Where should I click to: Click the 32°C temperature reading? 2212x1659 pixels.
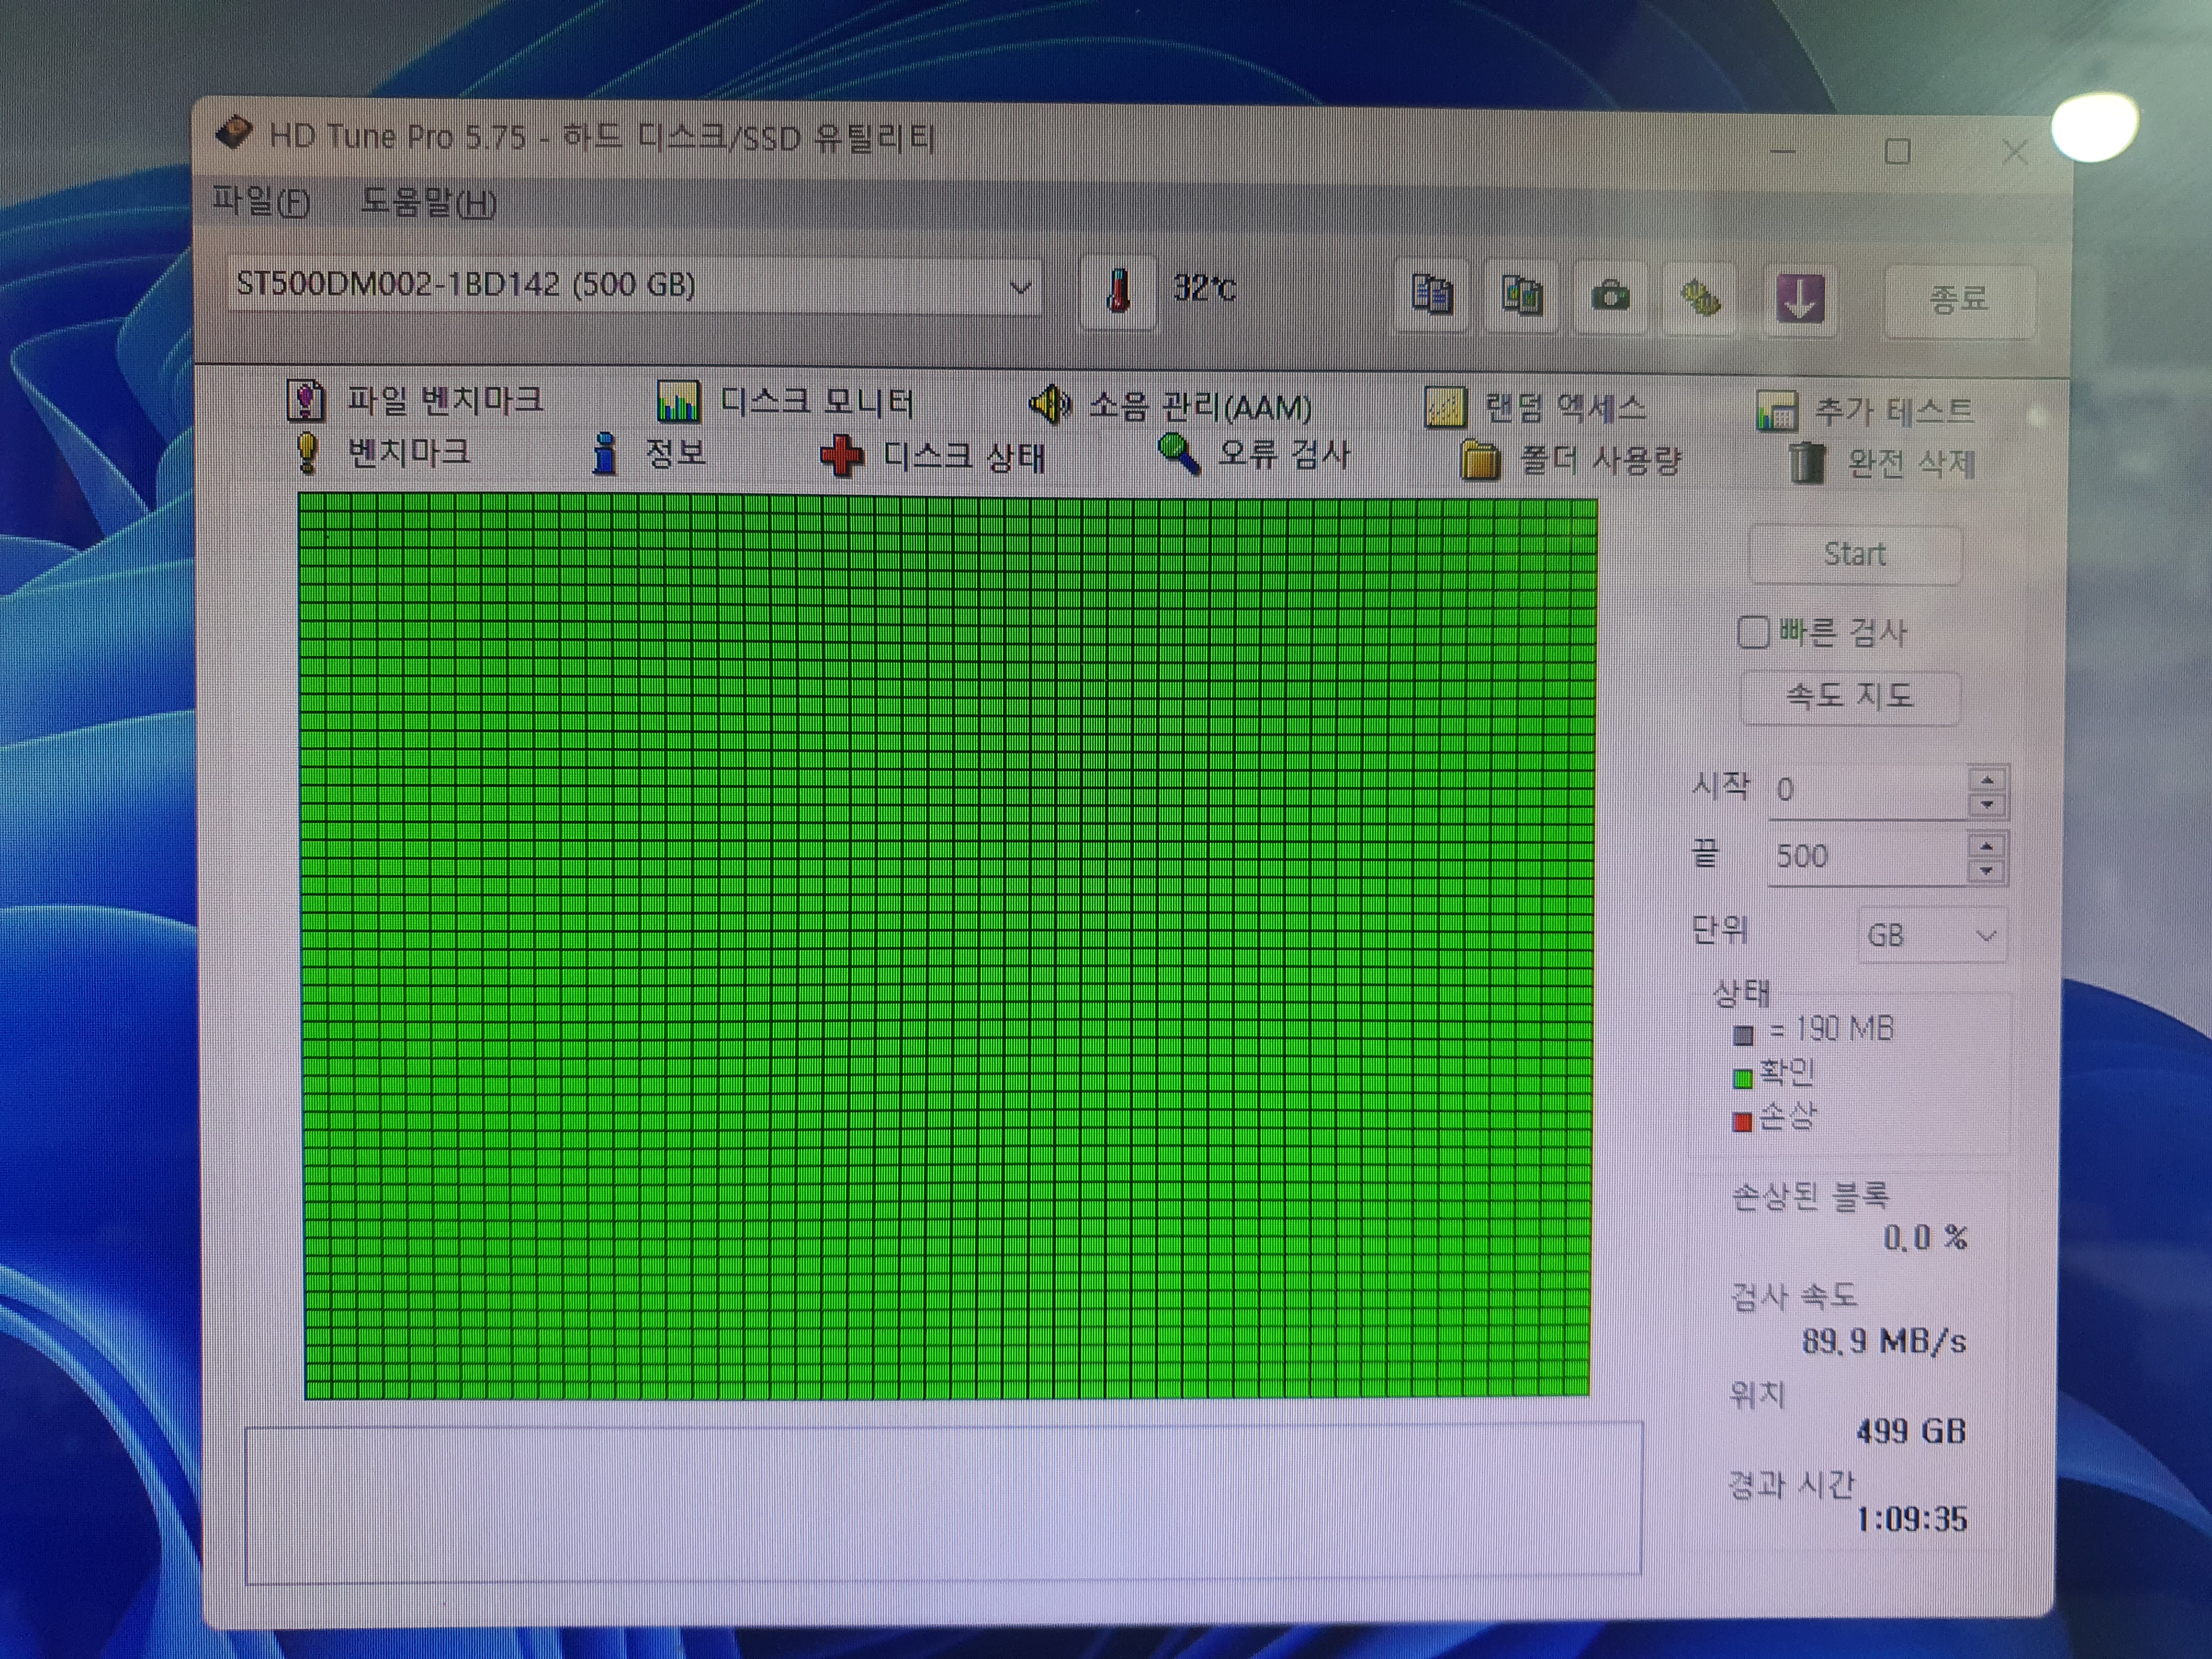[1205, 289]
